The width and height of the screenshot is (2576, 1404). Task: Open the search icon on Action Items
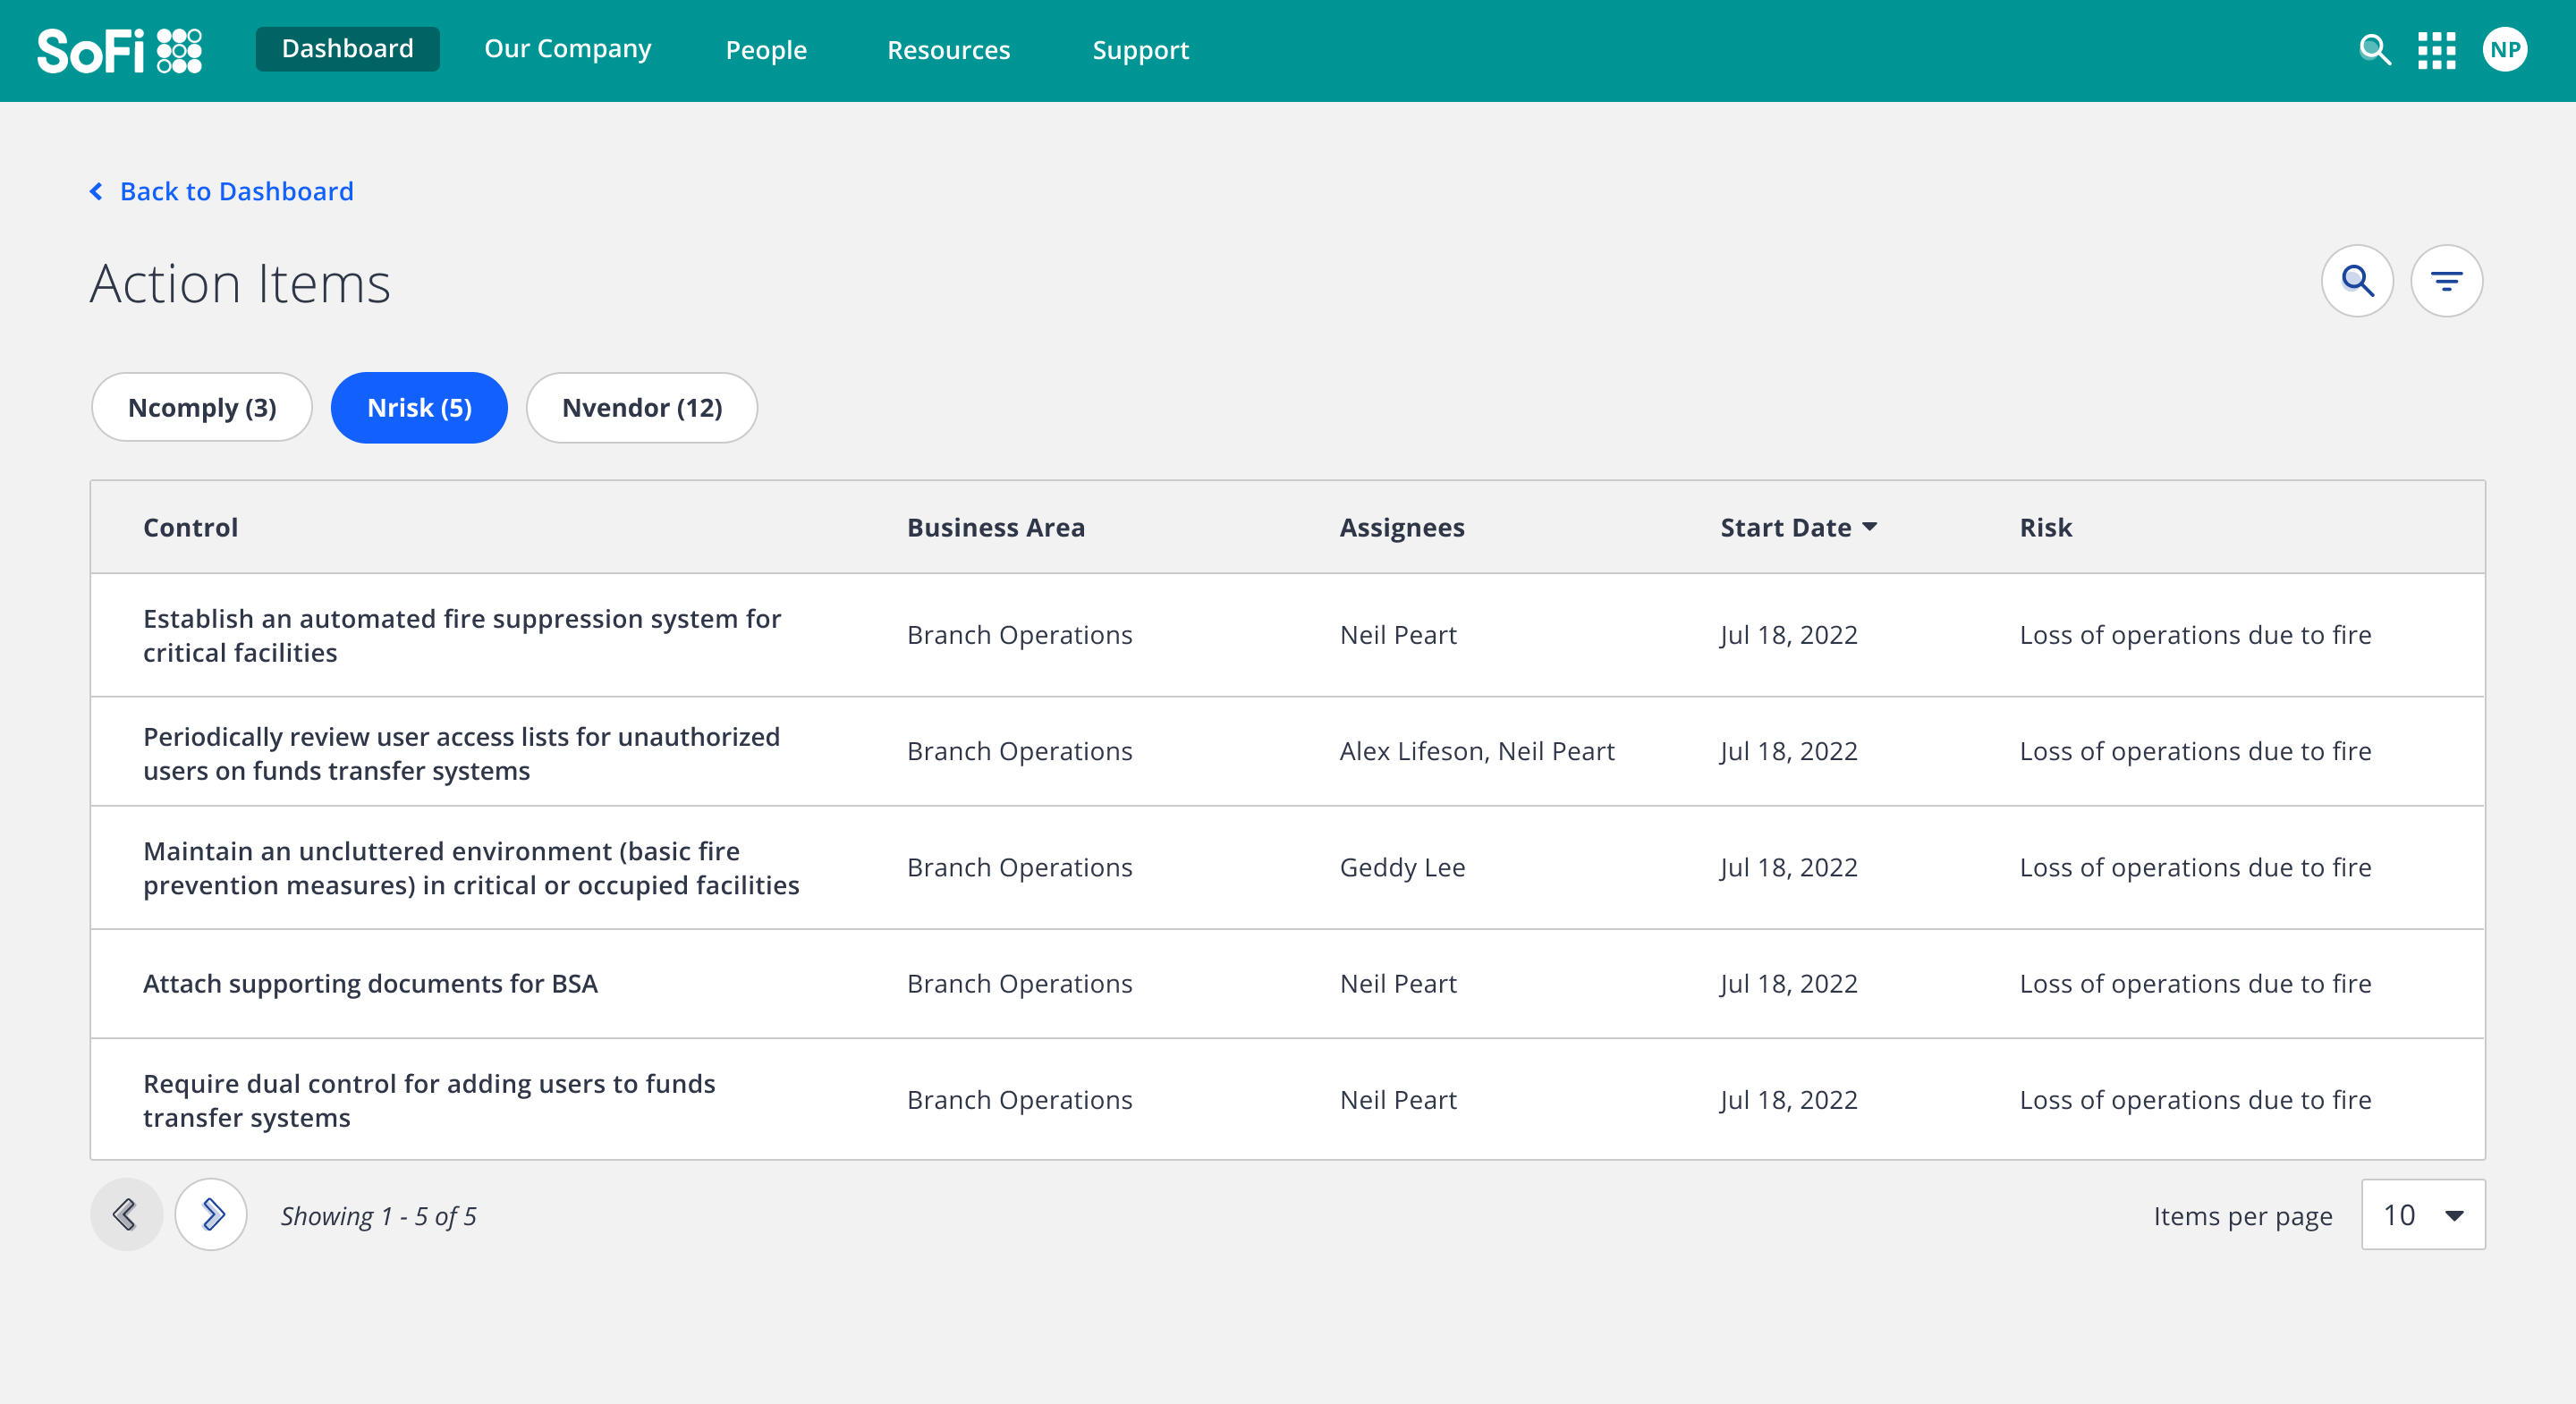pos(2357,282)
